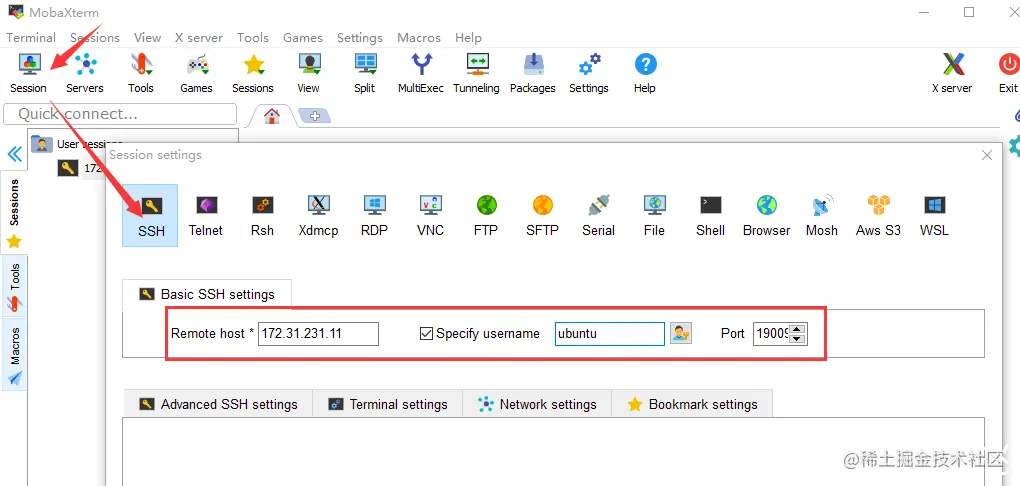Open the Settings gear toolbar icon
This screenshot has height=486, width=1020.
click(x=589, y=74)
